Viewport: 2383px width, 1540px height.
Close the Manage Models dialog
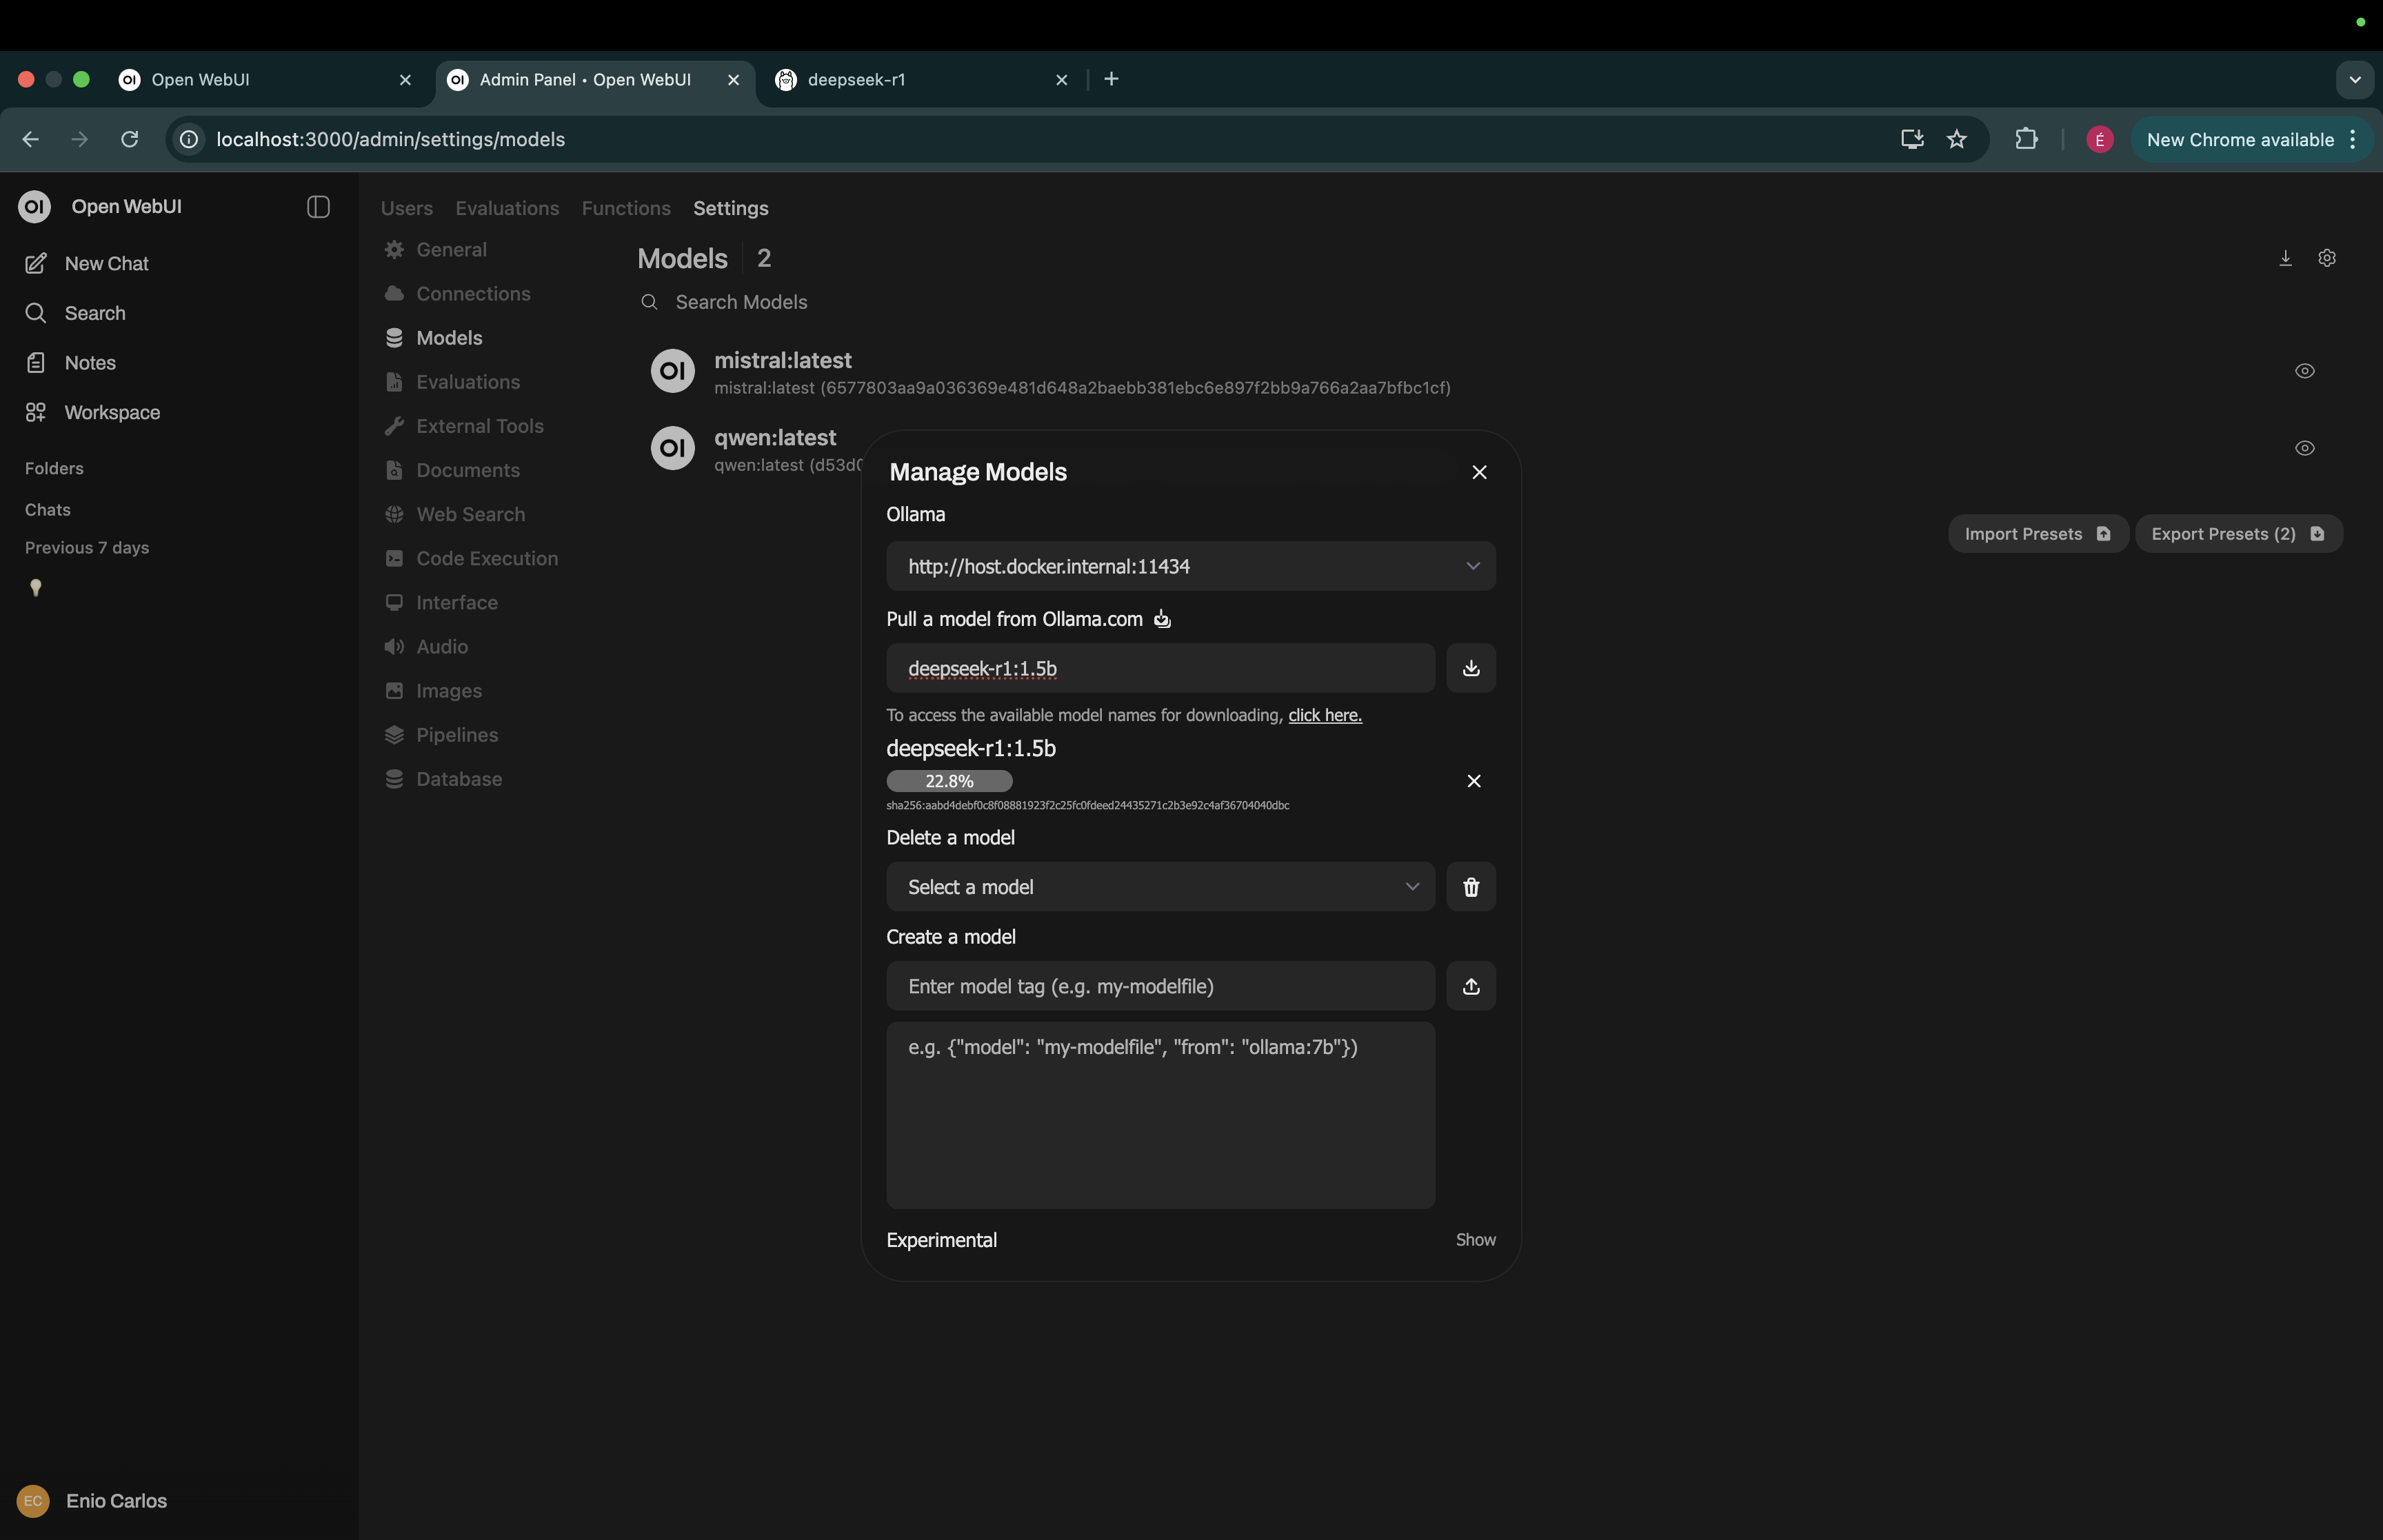[x=1479, y=472]
